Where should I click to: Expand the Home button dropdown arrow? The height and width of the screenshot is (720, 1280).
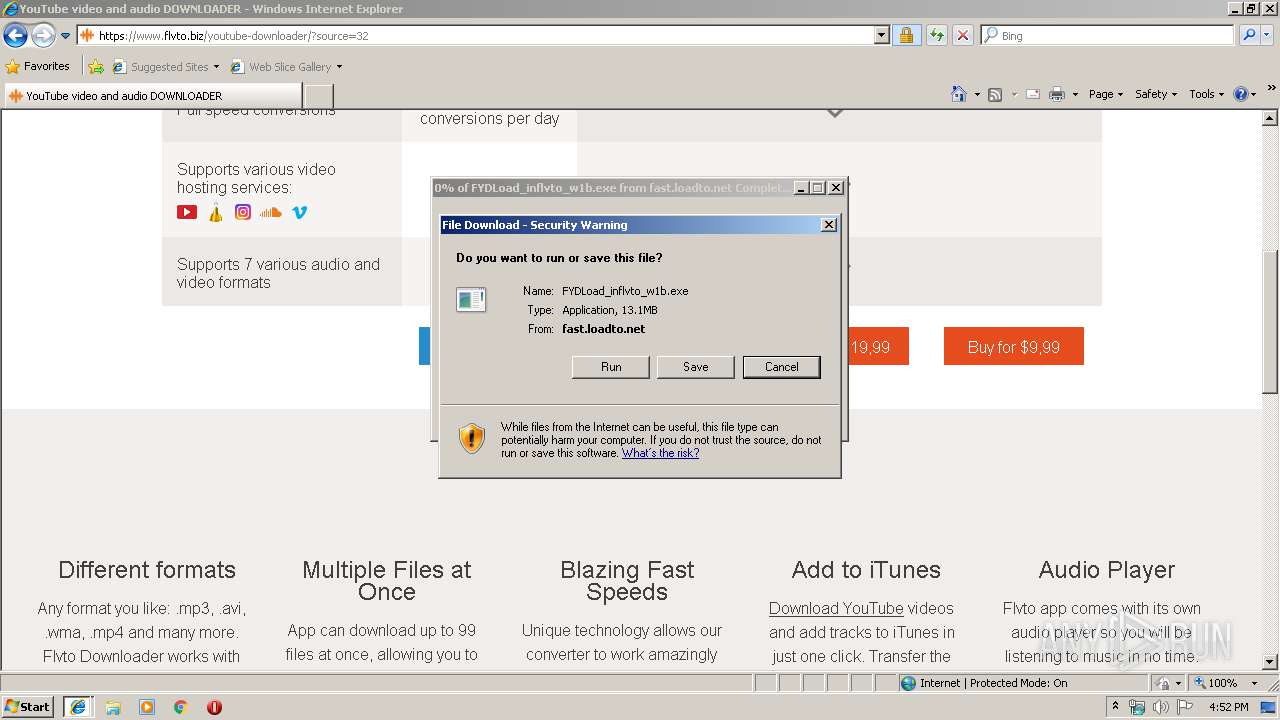click(976, 95)
